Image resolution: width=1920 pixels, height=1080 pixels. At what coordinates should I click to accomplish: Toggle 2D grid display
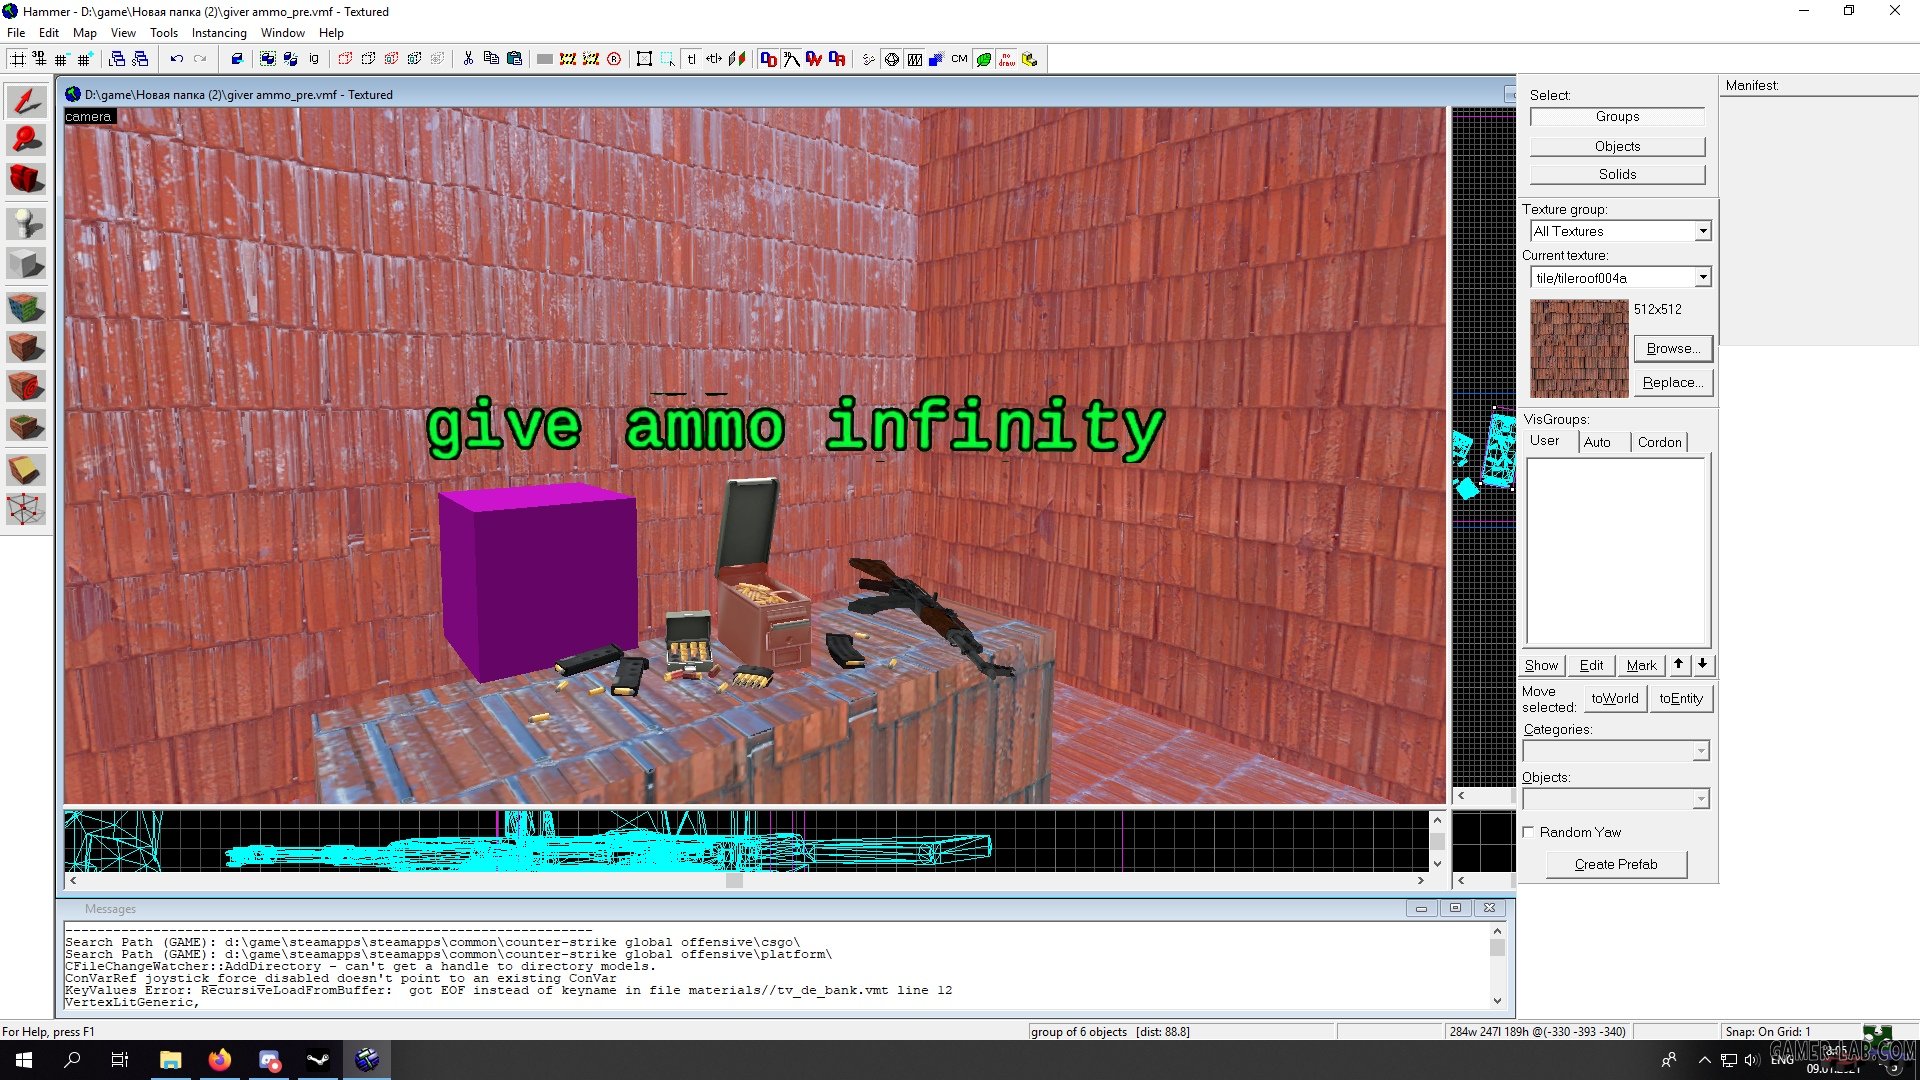pyautogui.click(x=18, y=59)
